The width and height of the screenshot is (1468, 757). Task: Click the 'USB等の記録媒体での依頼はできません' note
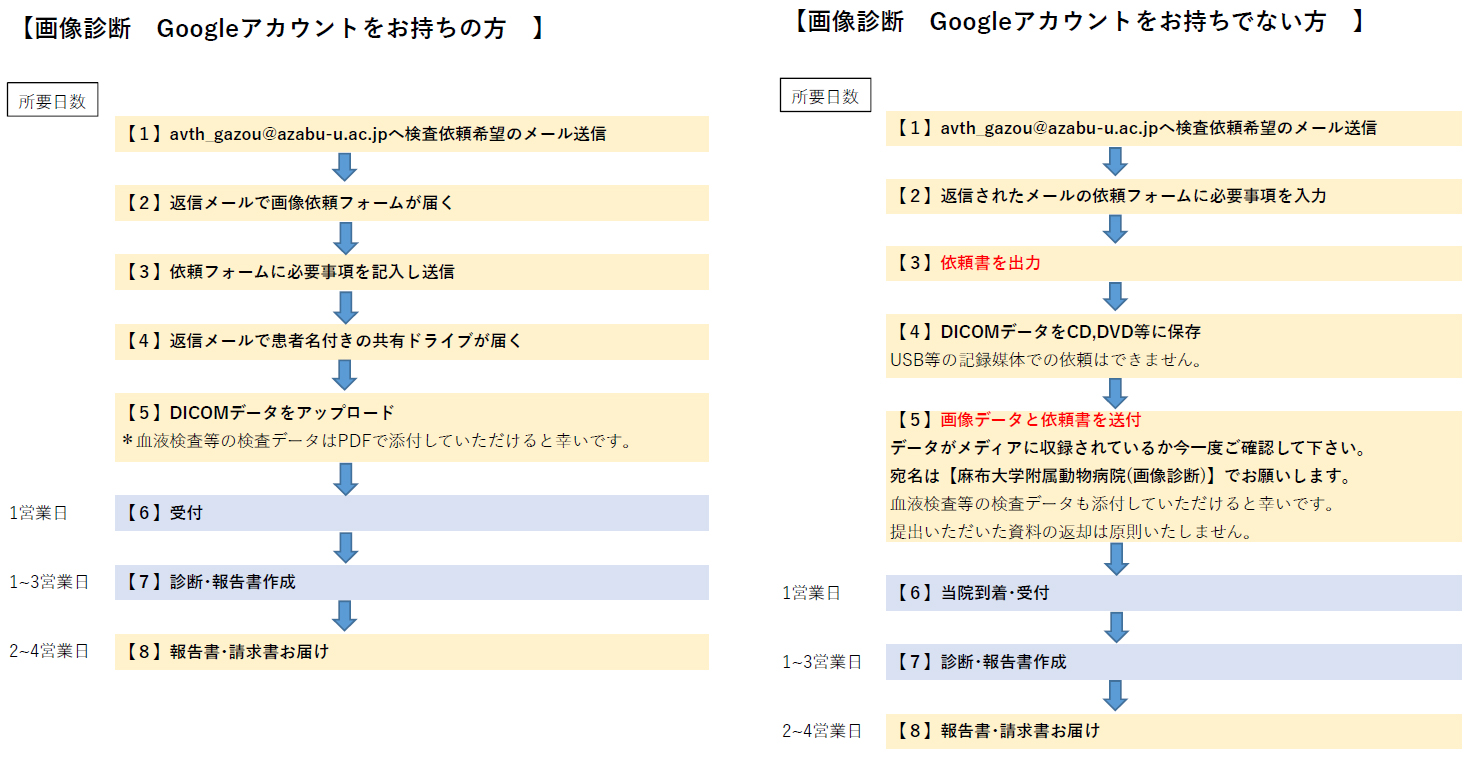pos(1045,359)
